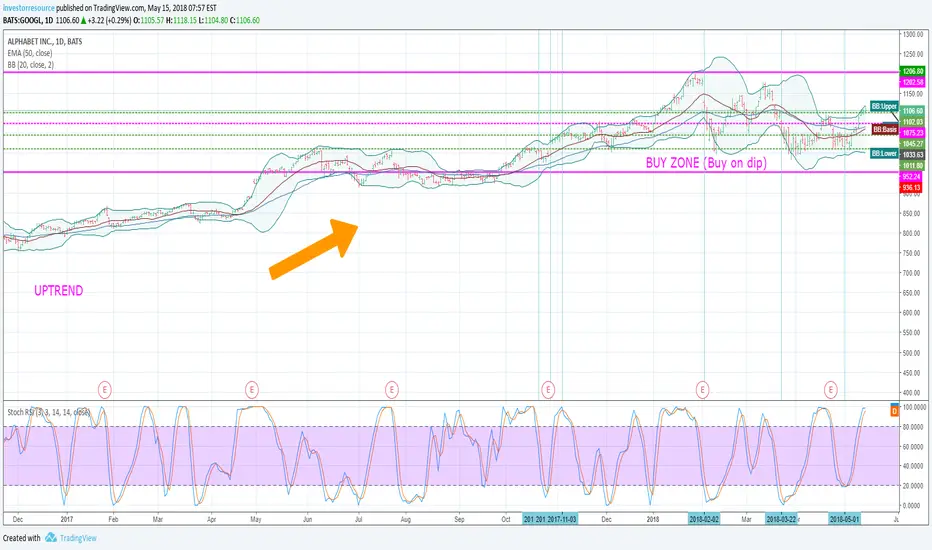Click the BATS:GOOGL symbol text
Viewport: 932px width, 550px height.
(21, 20)
